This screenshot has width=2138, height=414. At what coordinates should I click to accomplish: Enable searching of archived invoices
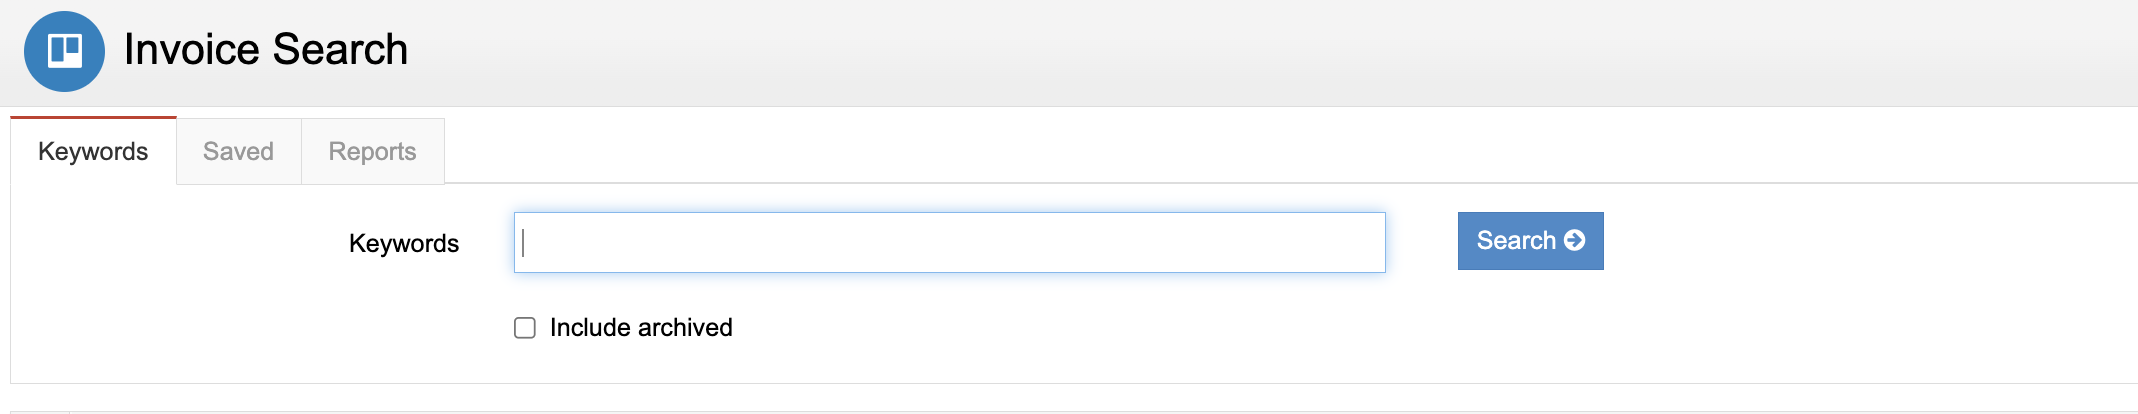click(x=525, y=328)
